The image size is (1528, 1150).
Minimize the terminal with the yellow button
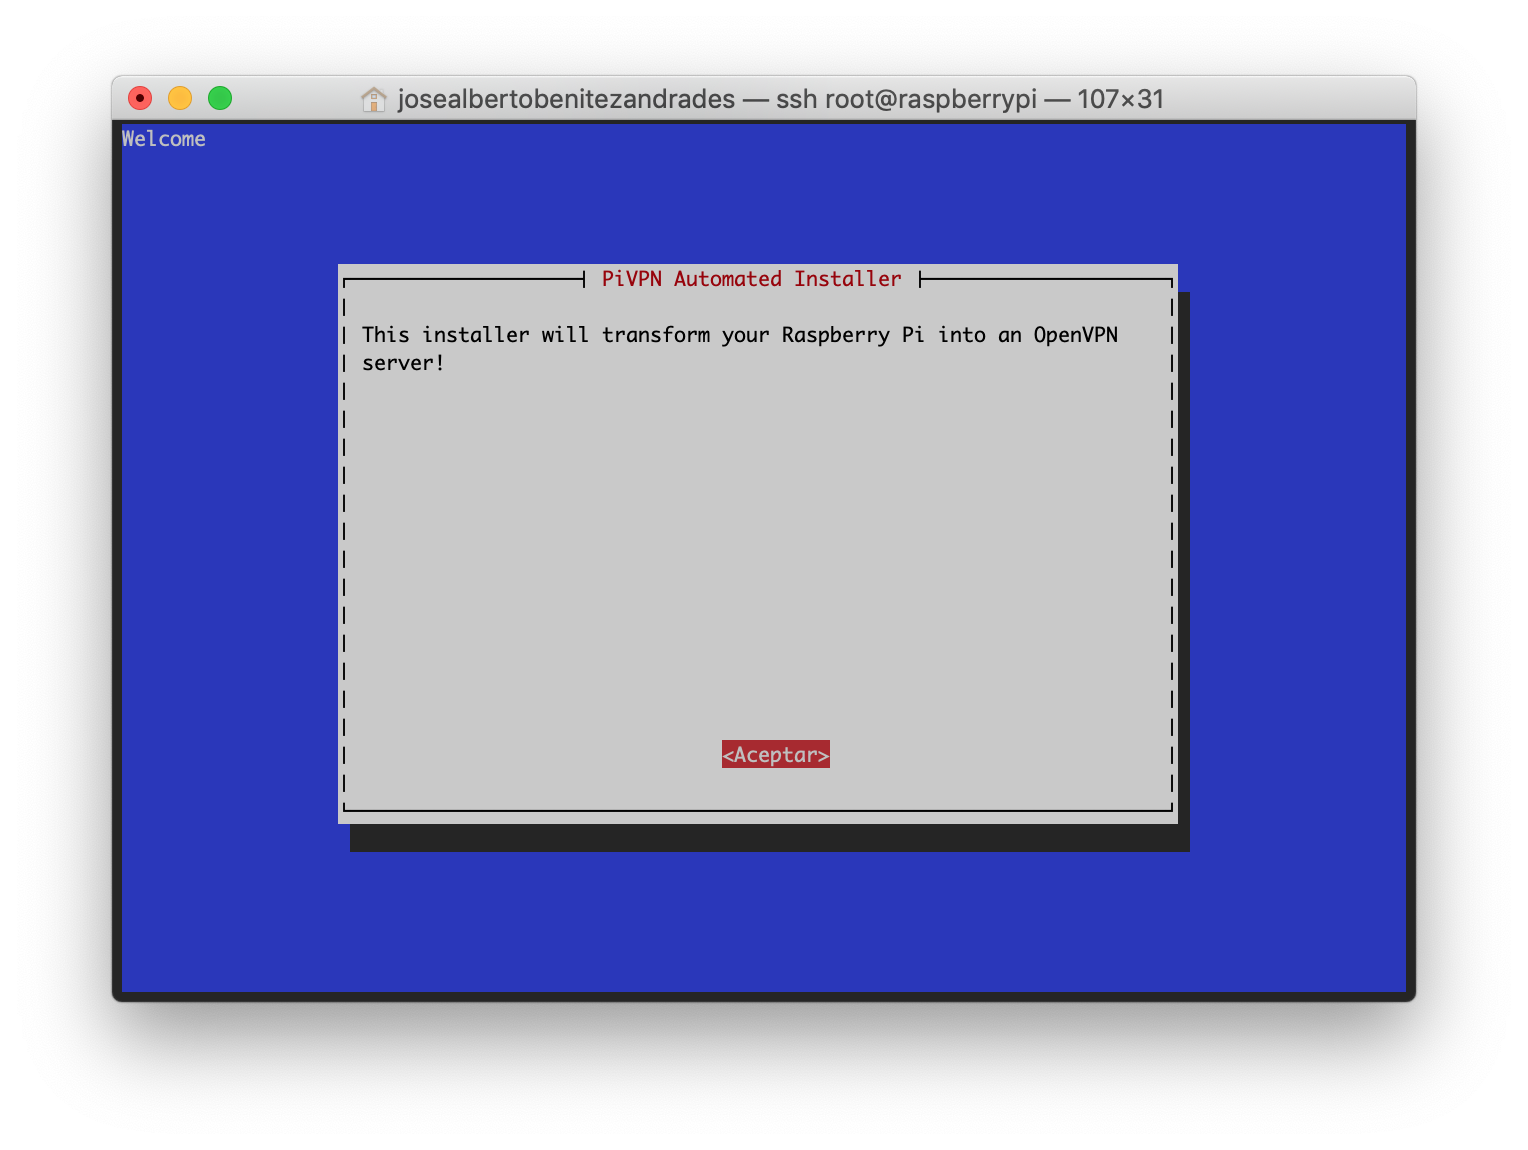coord(180,98)
